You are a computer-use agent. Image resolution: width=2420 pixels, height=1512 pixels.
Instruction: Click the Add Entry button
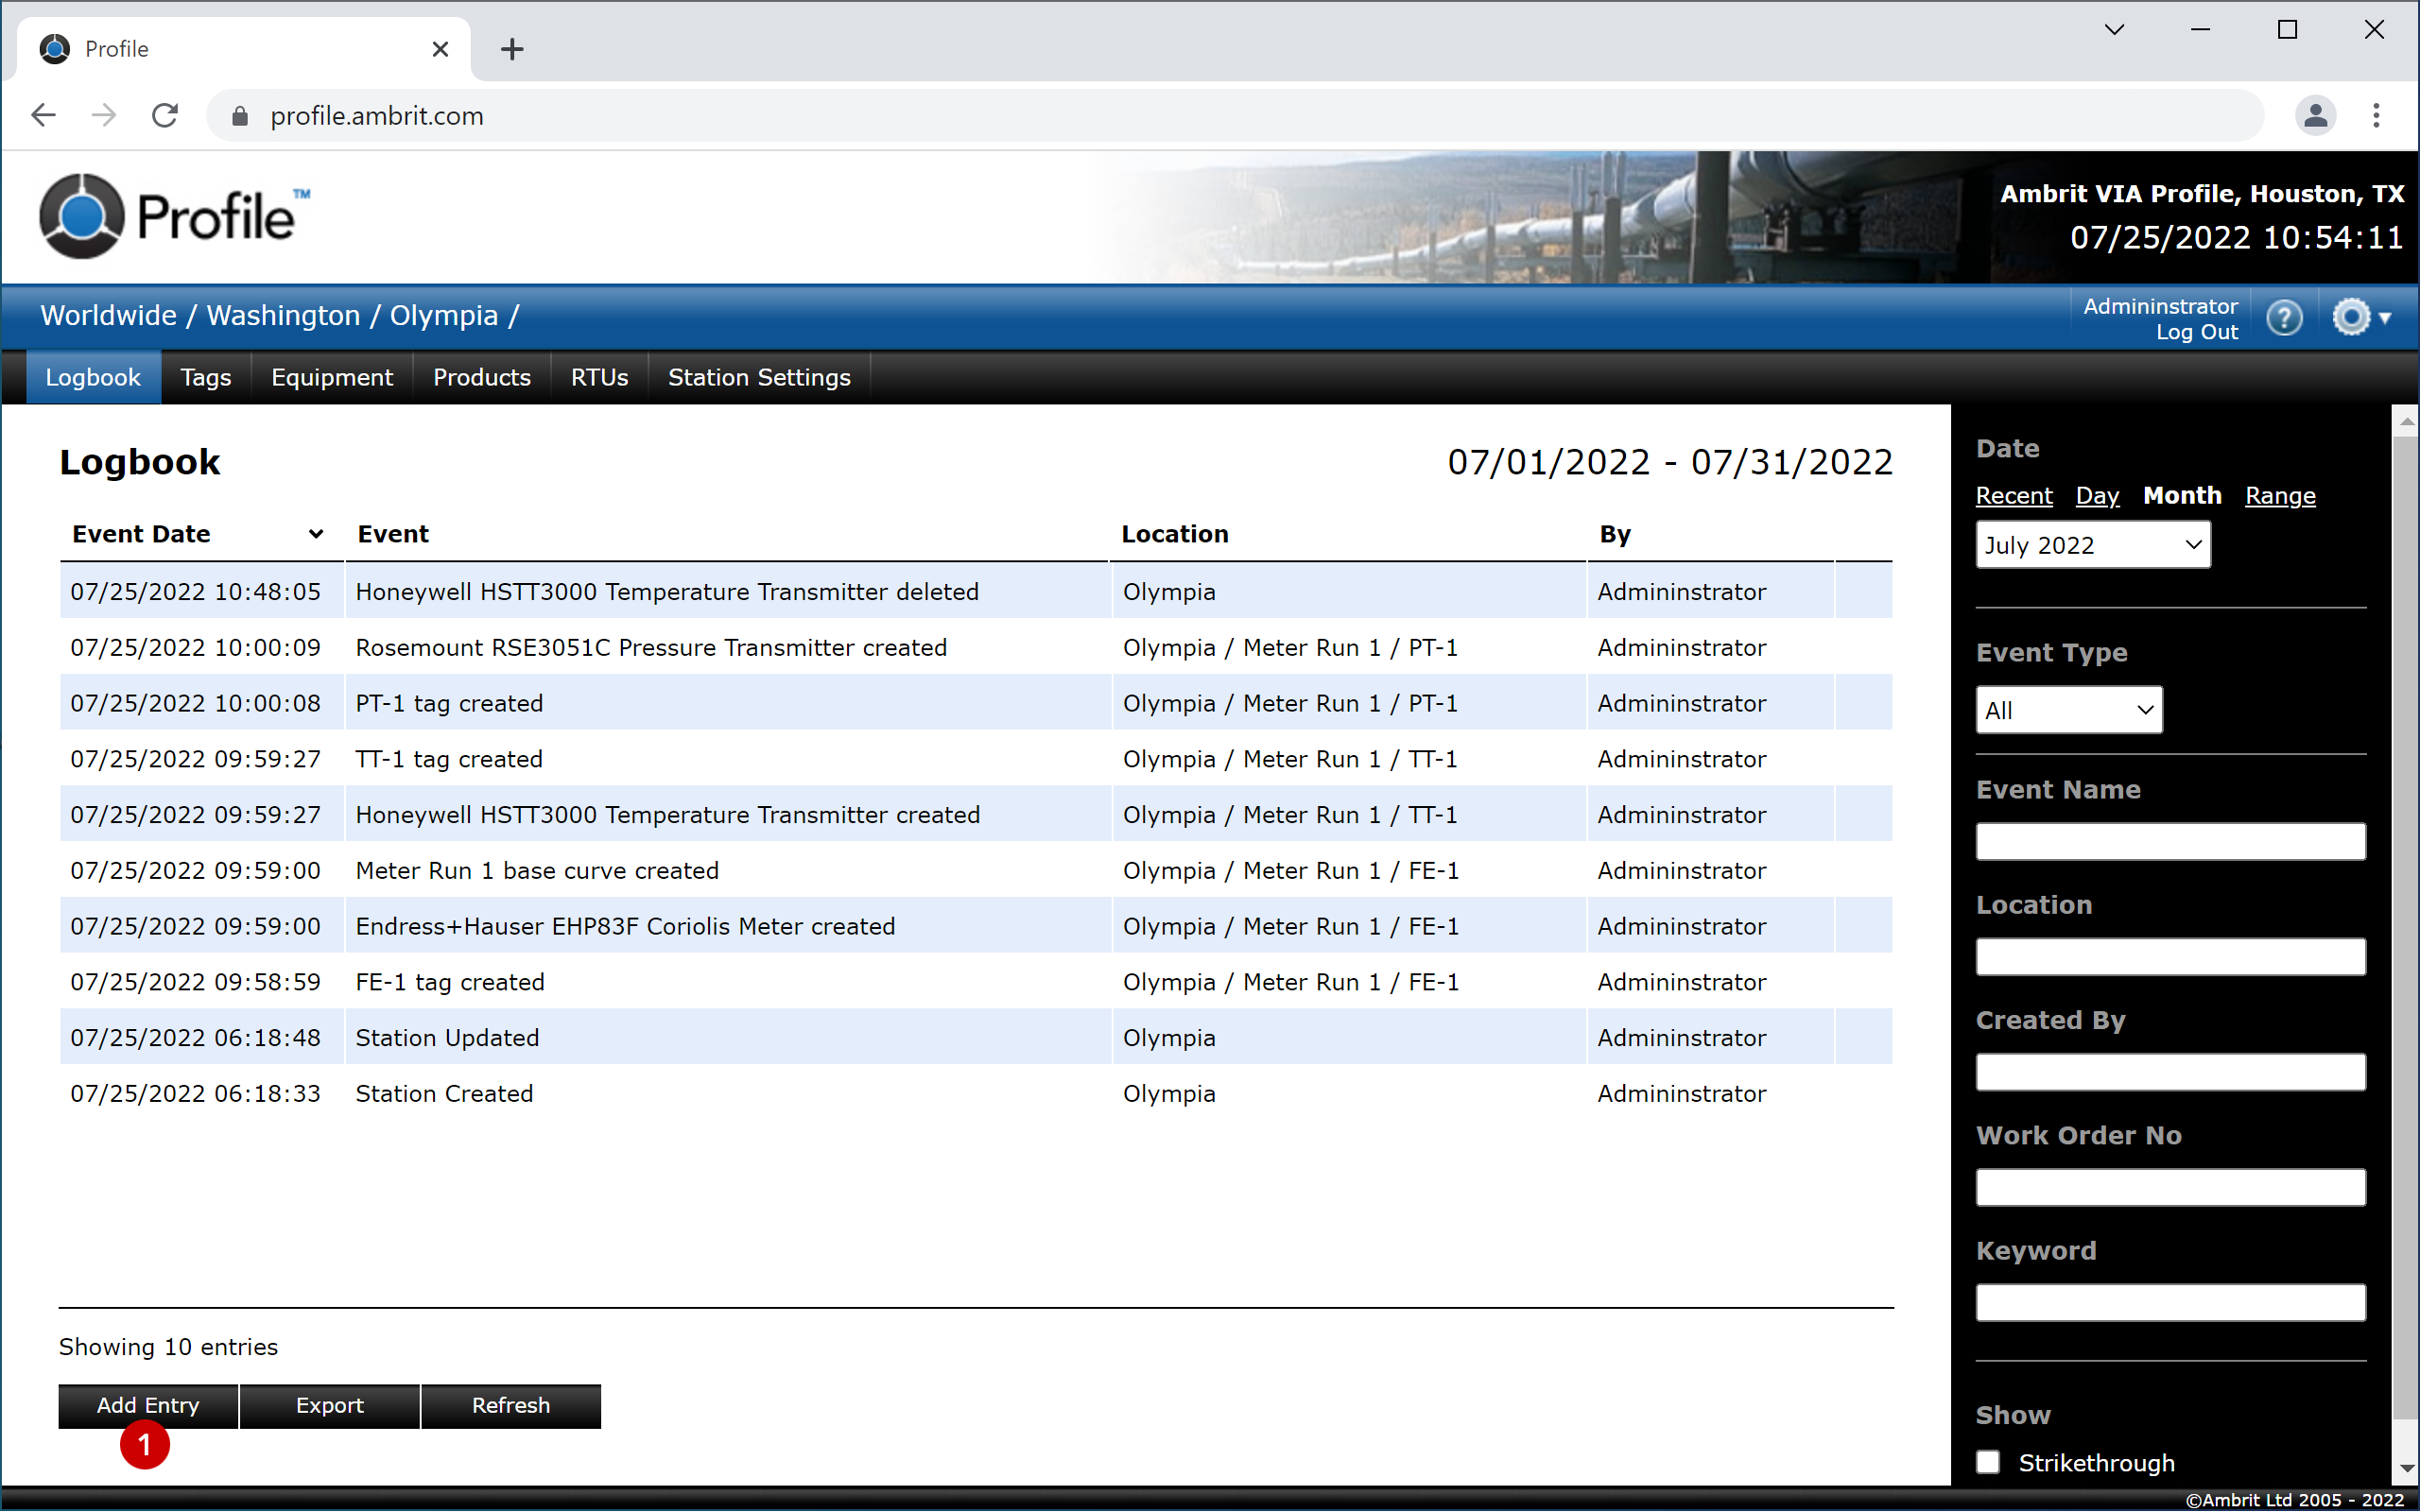(x=148, y=1405)
